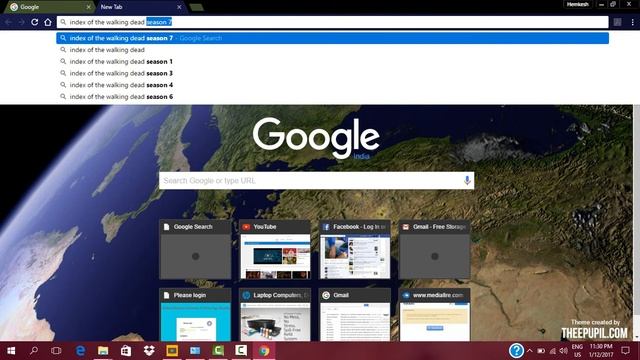Click the Hemkesh profile button
Screen dimensions: 640x360
(x=578, y=4)
